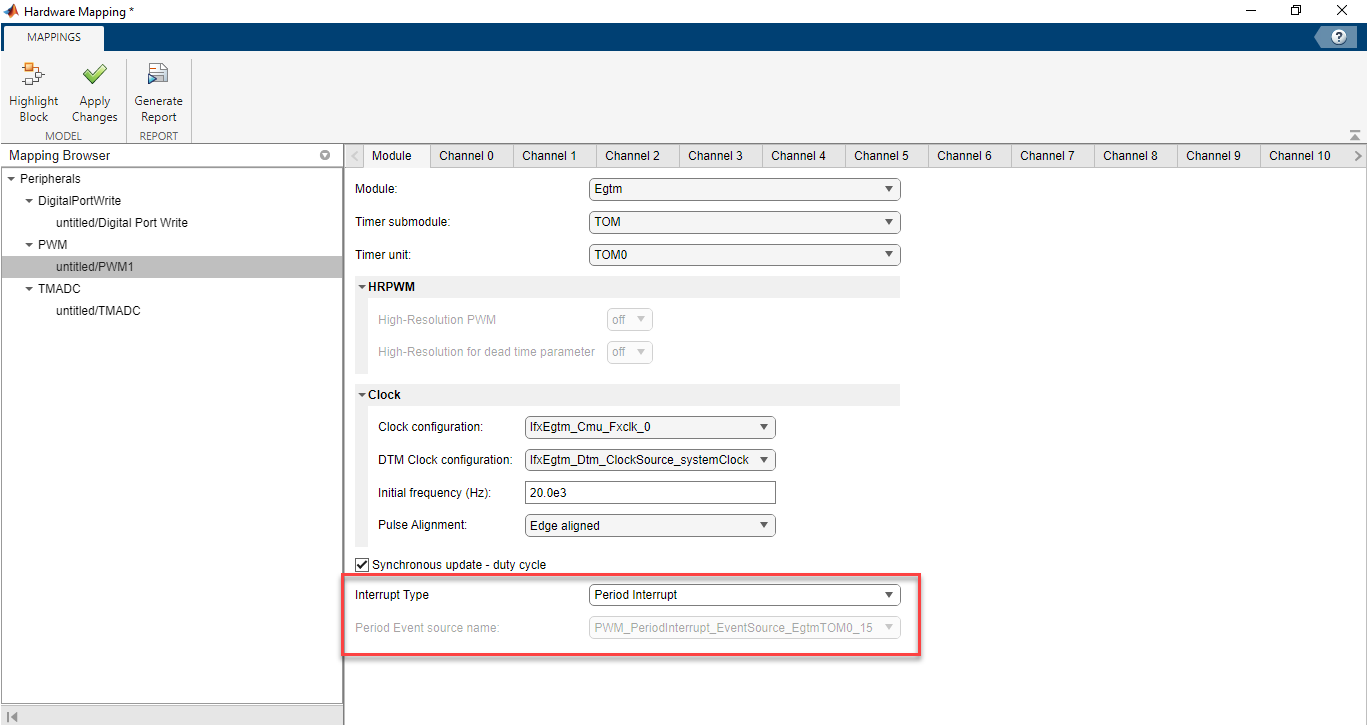Screen dimensions: 1367x725
Task: Collapse the toolstrip using the corner icon
Action: (1354, 135)
